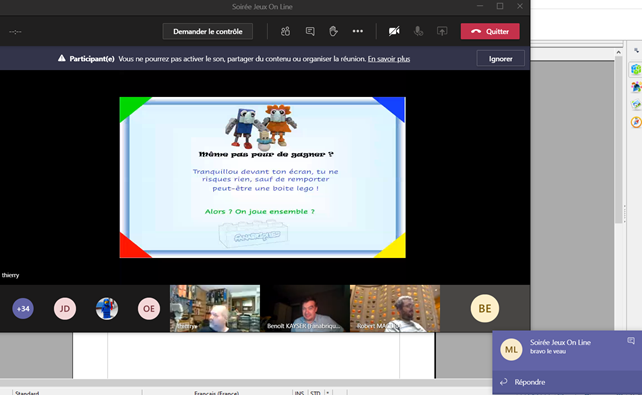Click the Demander le contrôle button
The height and width of the screenshot is (395, 642).
(208, 32)
